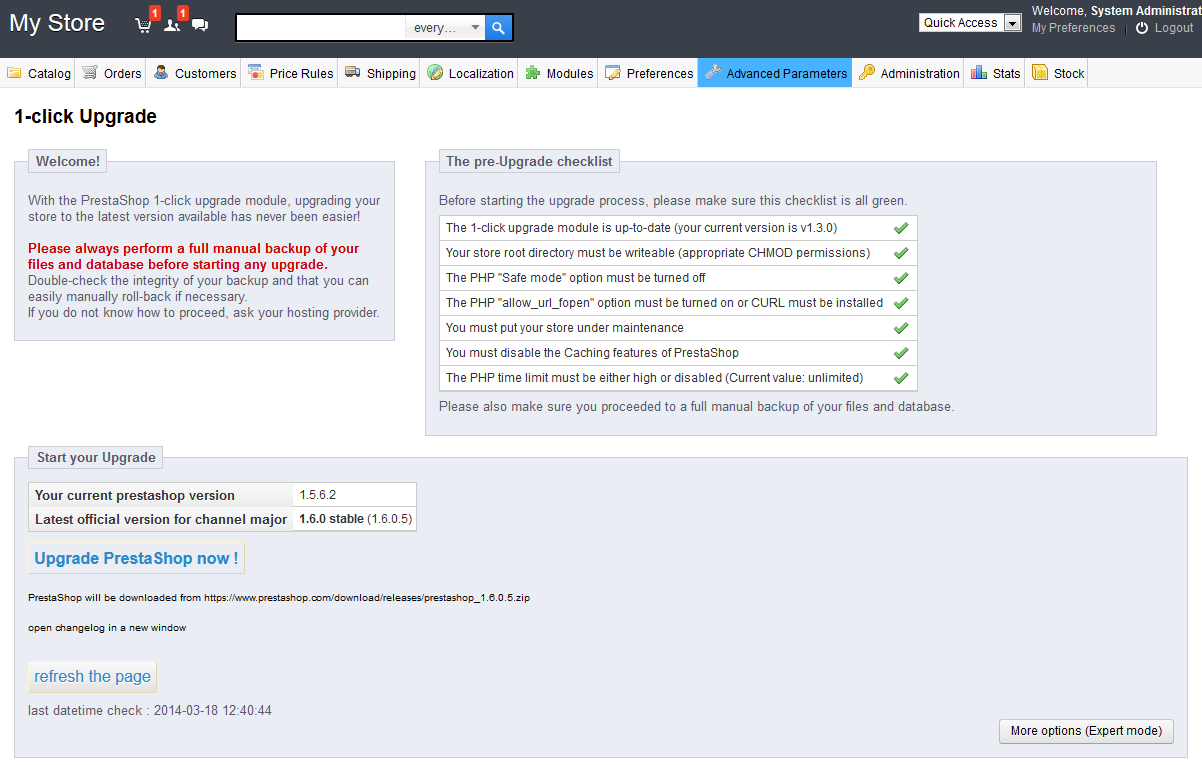Click the Preferences icon in menu
1202x765 pixels.
(613, 73)
